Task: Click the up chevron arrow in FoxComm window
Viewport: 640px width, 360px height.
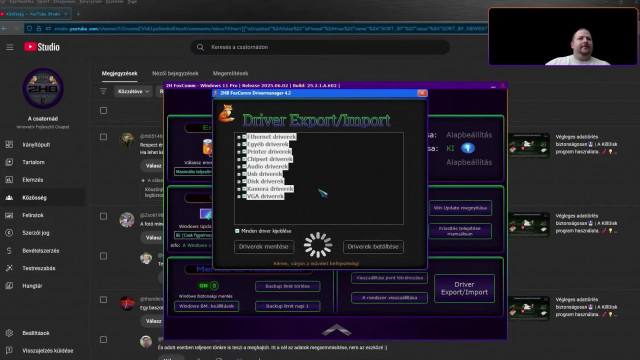Action: pos(336,330)
